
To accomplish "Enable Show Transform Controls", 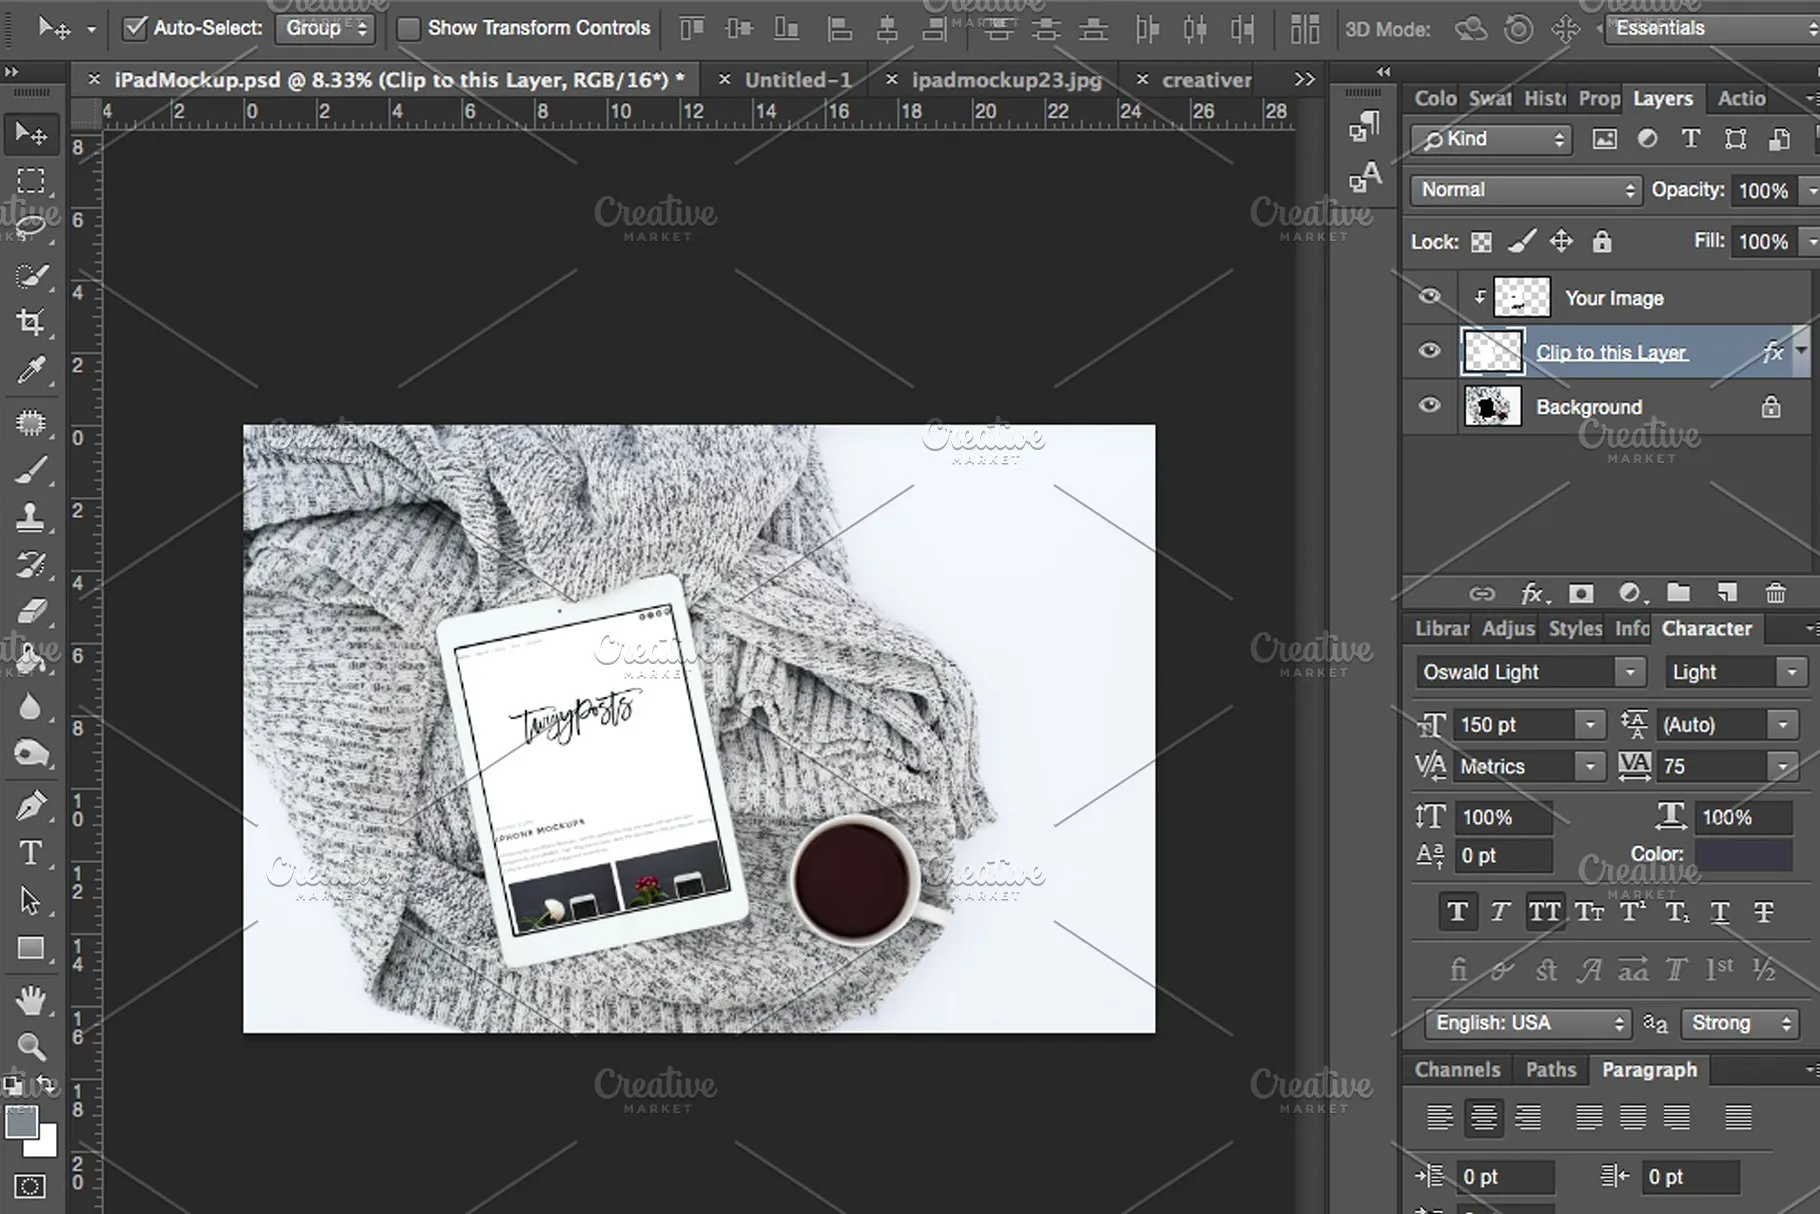I will [409, 28].
